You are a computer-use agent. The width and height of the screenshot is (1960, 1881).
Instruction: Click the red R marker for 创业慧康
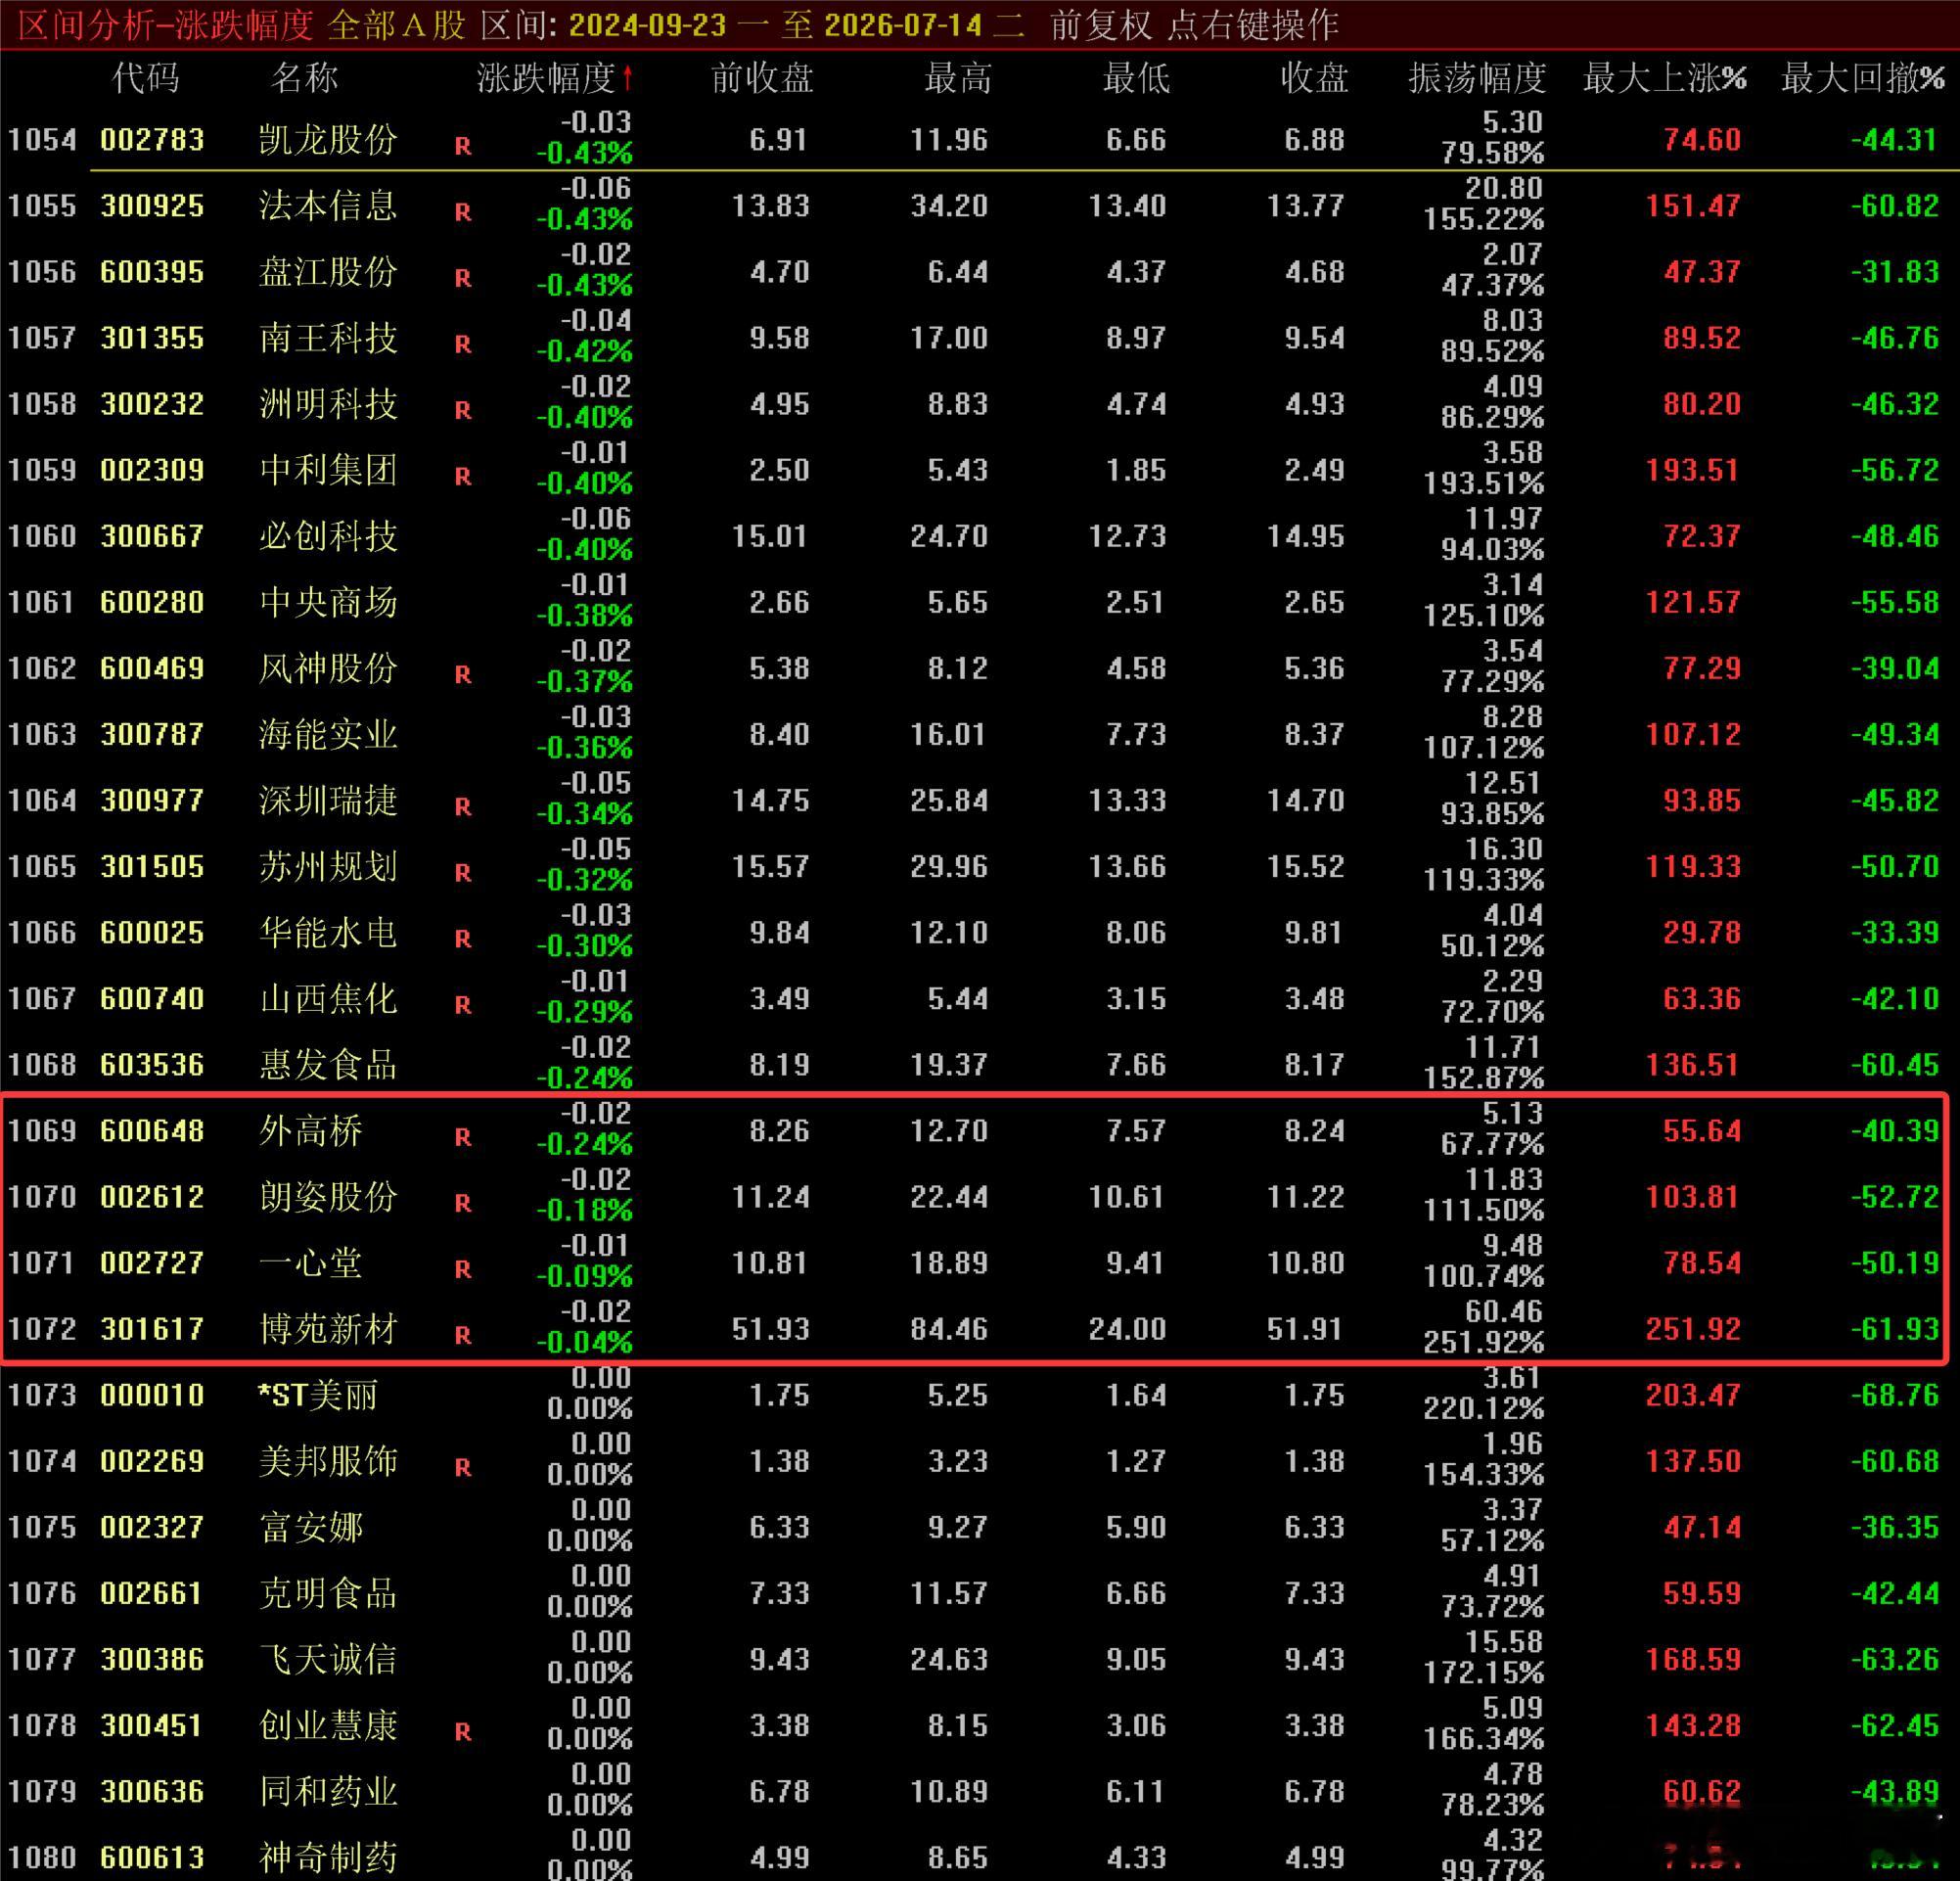point(463,1731)
